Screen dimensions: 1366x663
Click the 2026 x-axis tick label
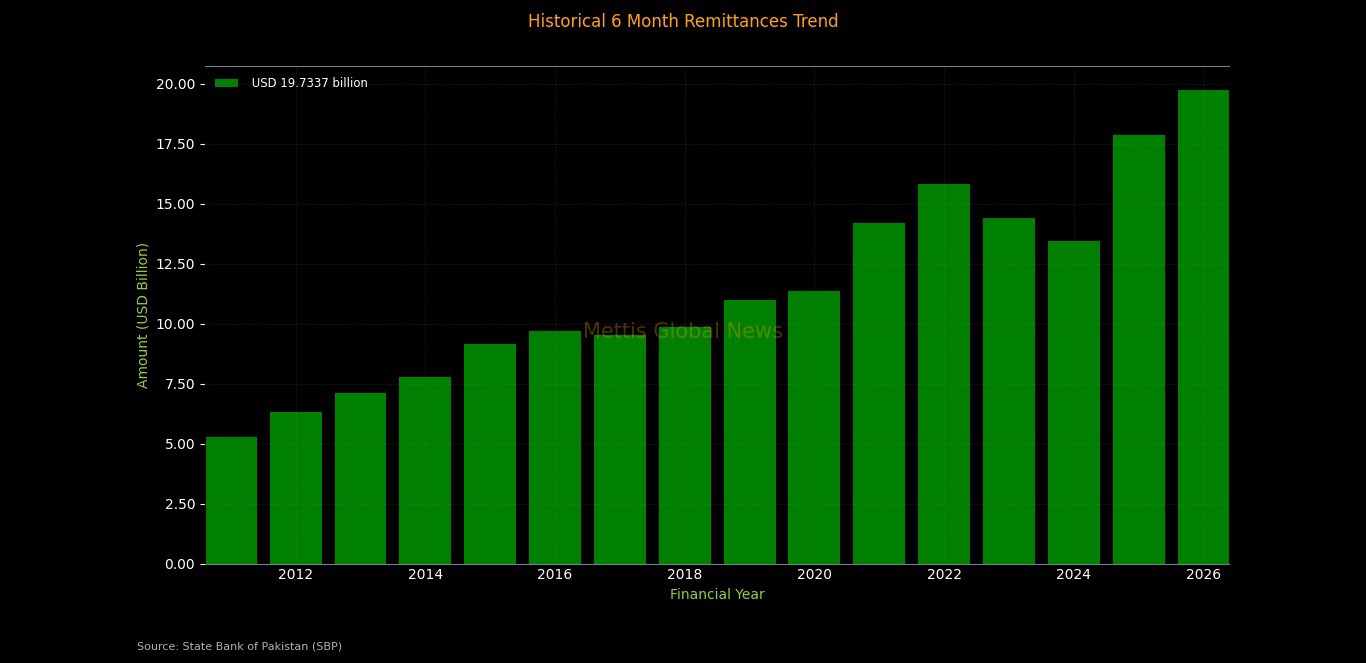point(1203,574)
